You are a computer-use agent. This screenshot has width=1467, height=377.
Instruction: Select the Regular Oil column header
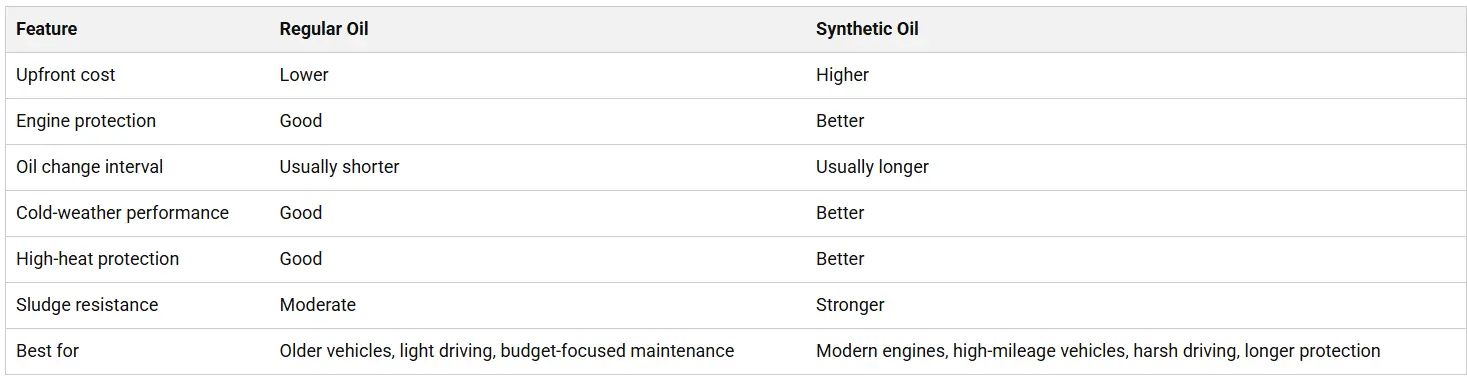(x=324, y=29)
